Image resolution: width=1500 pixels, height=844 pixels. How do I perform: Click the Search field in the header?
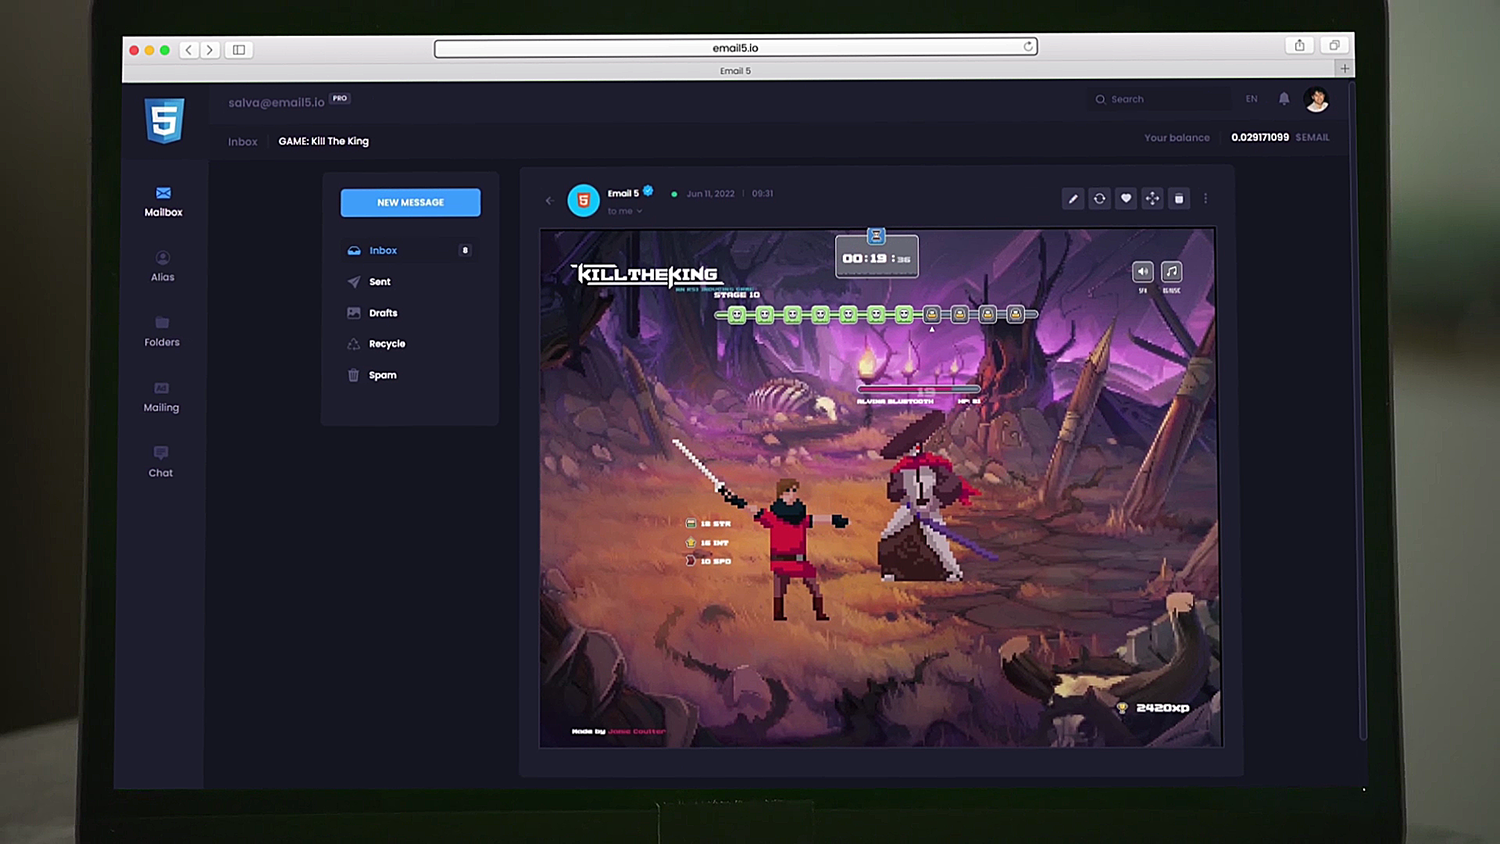pyautogui.click(x=1160, y=99)
